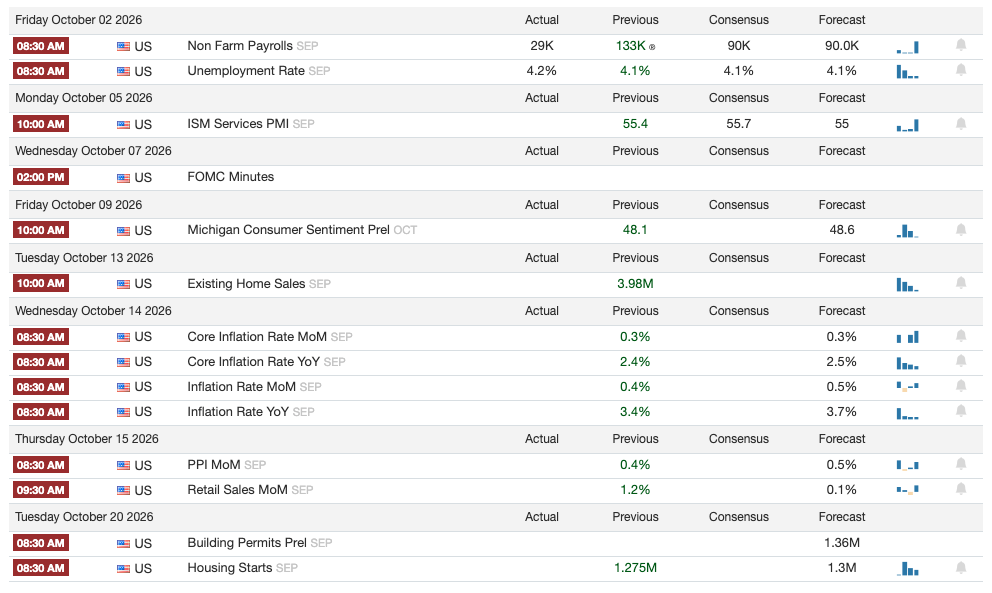Open the Existing Home Sales link
The width and height of the screenshot is (992, 593).
246,284
